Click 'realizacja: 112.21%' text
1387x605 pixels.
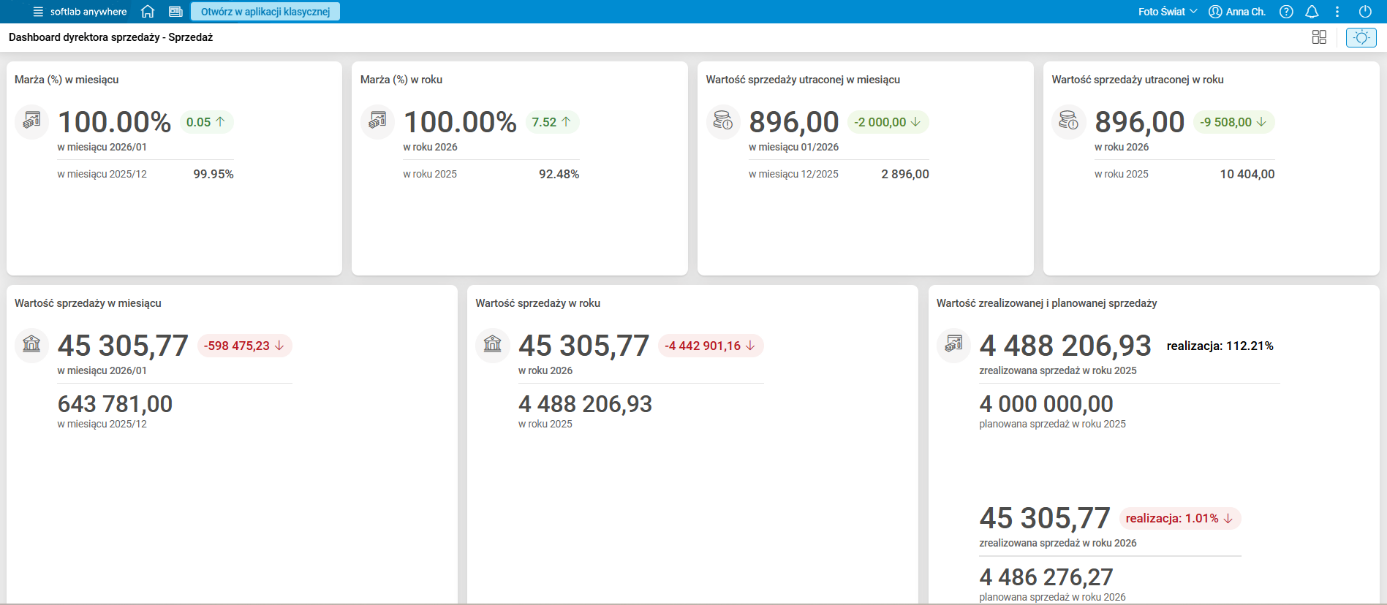pos(1219,346)
